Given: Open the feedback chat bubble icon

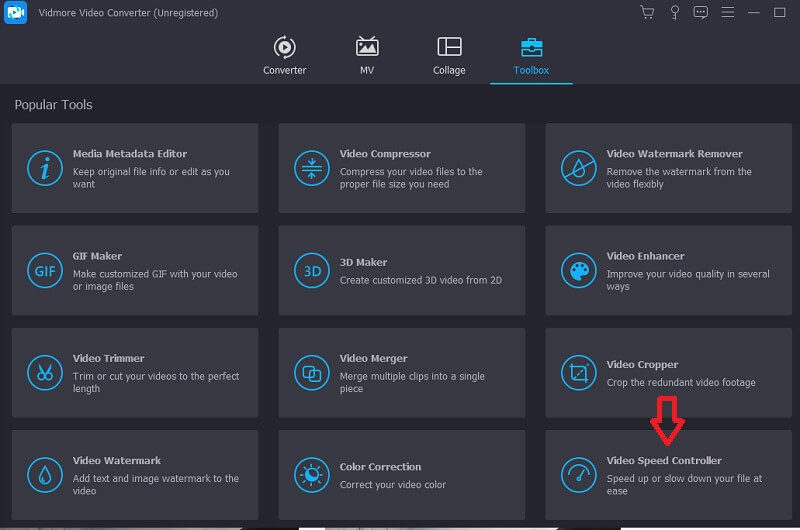Looking at the screenshot, I should 701,13.
